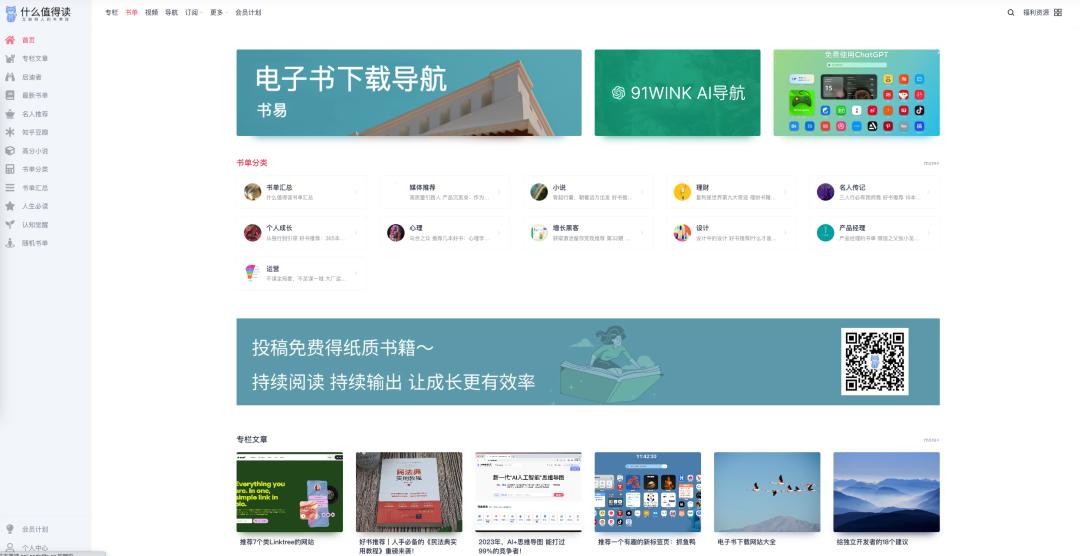Open 会员计划 in the top nav
This screenshot has height=556, width=1080.
tap(248, 12)
